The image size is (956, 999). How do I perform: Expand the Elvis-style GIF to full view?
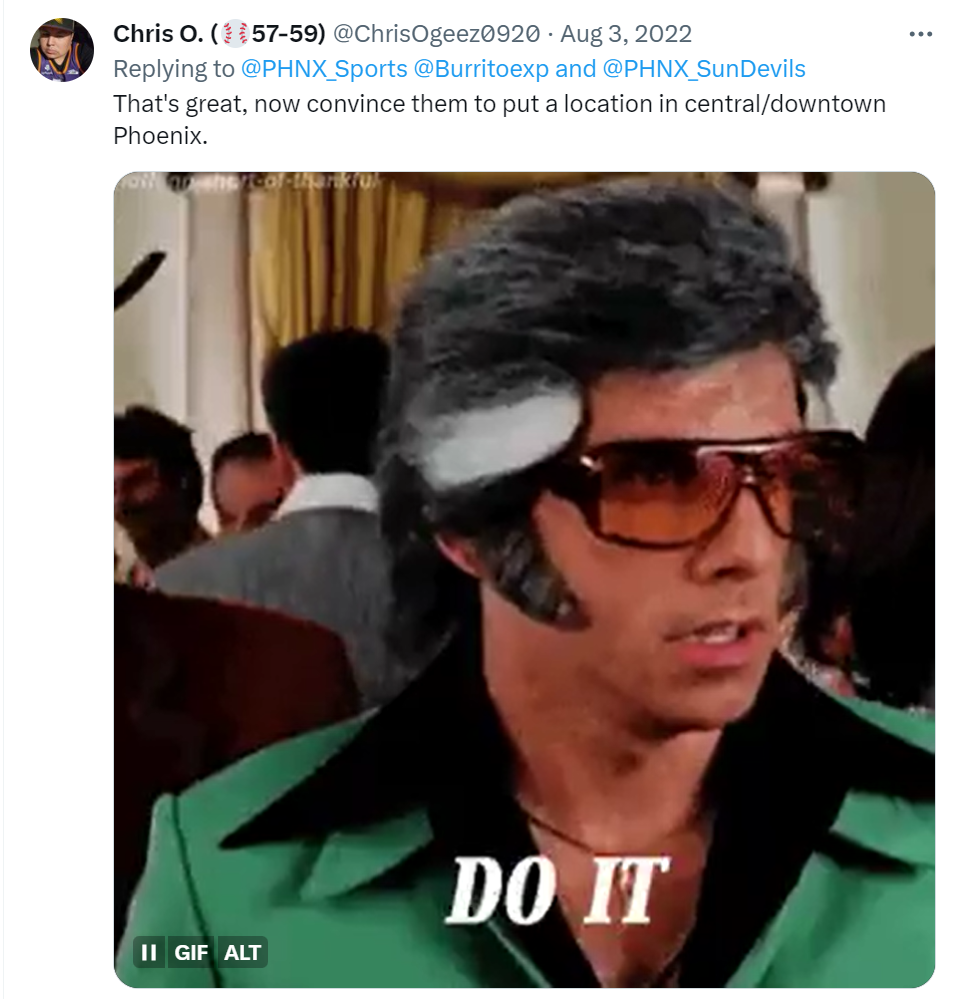coord(524,580)
